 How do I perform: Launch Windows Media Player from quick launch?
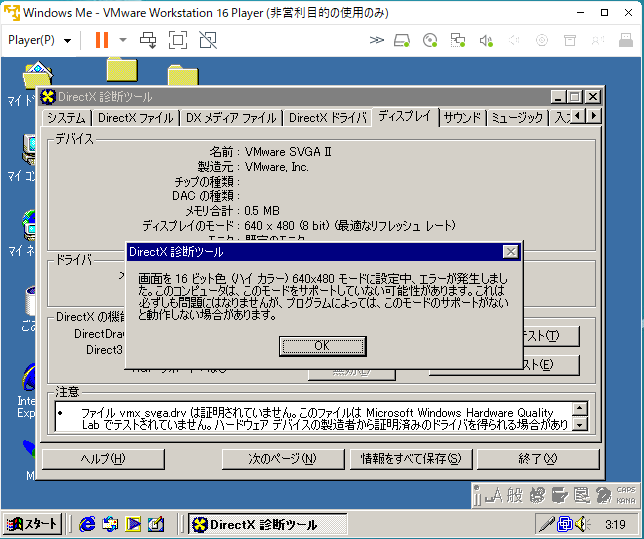click(133, 524)
